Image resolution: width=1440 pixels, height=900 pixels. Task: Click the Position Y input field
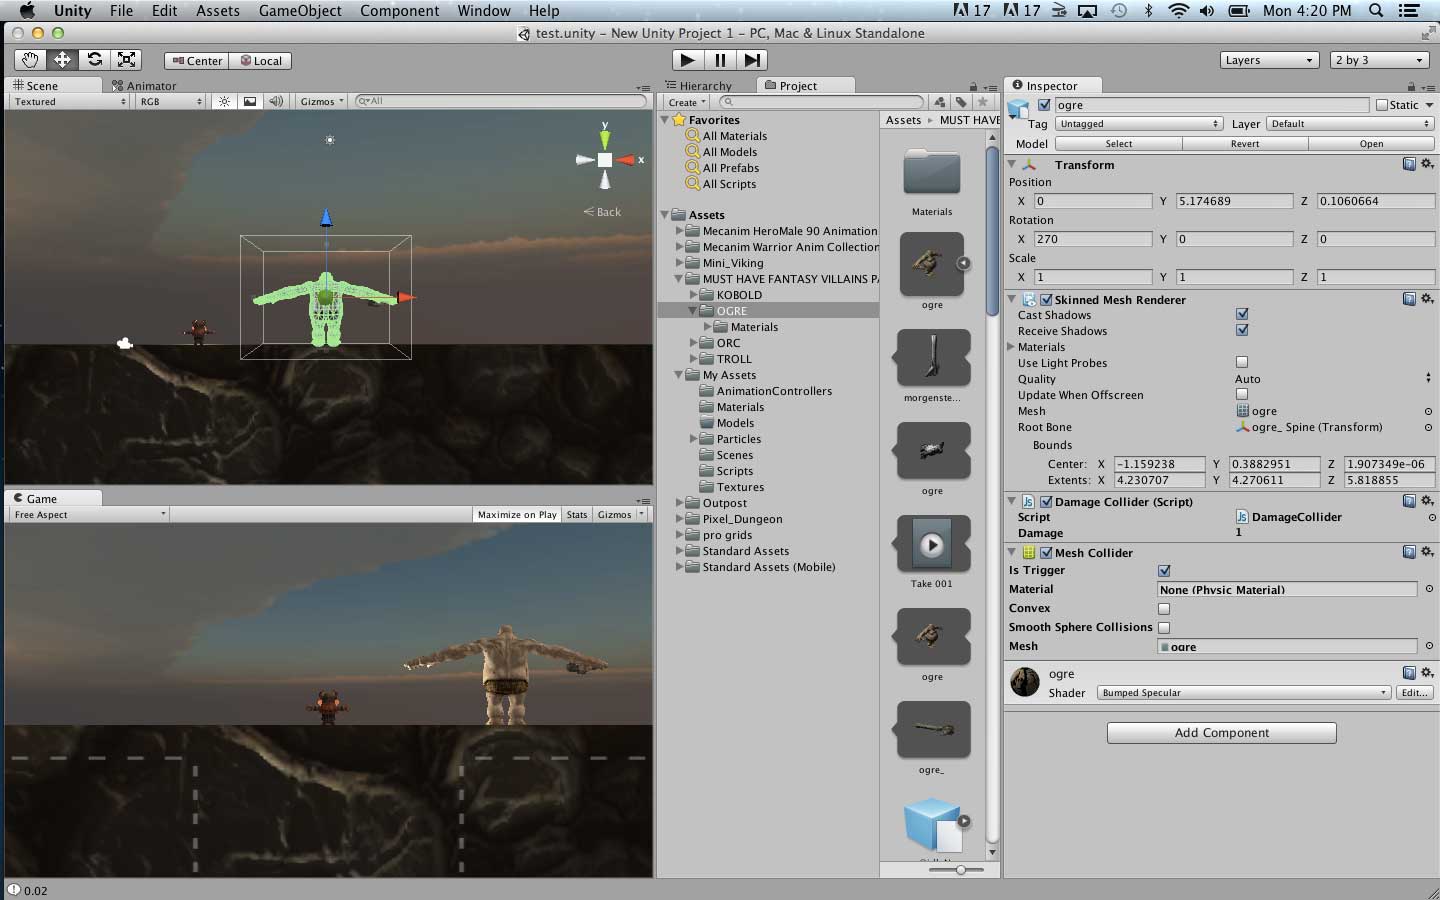pos(1234,201)
